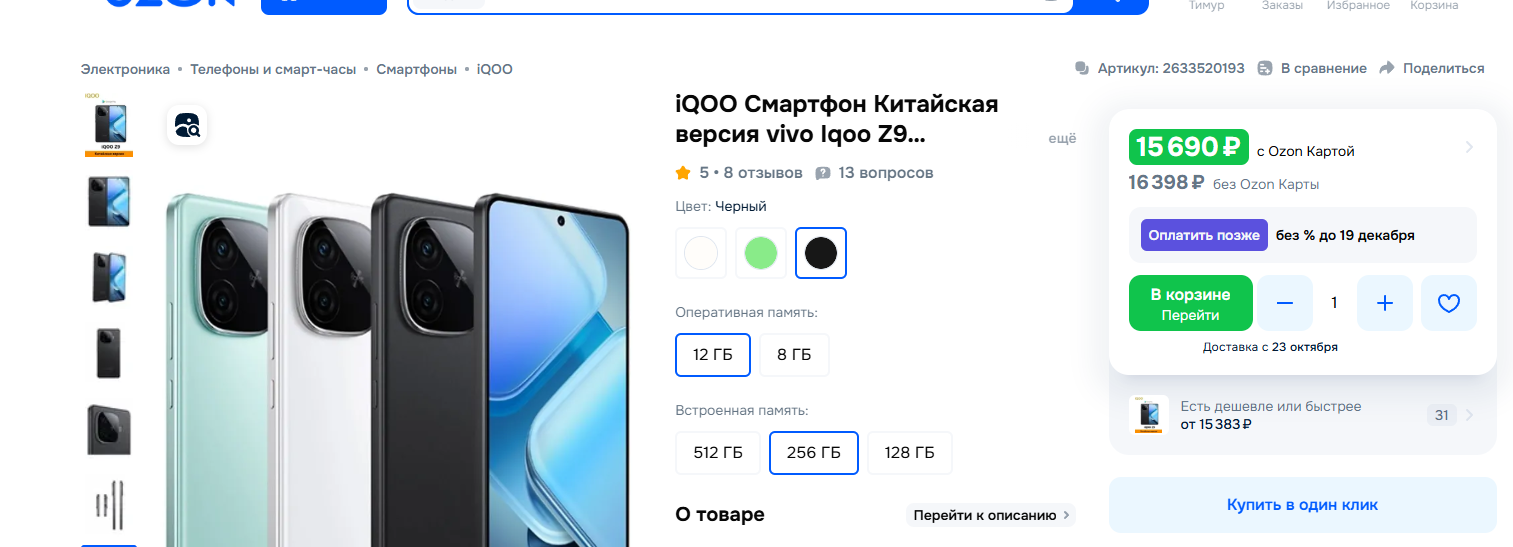Expand Ozon card price chevron
The width and height of the screenshot is (1513, 547).
(x=1469, y=147)
